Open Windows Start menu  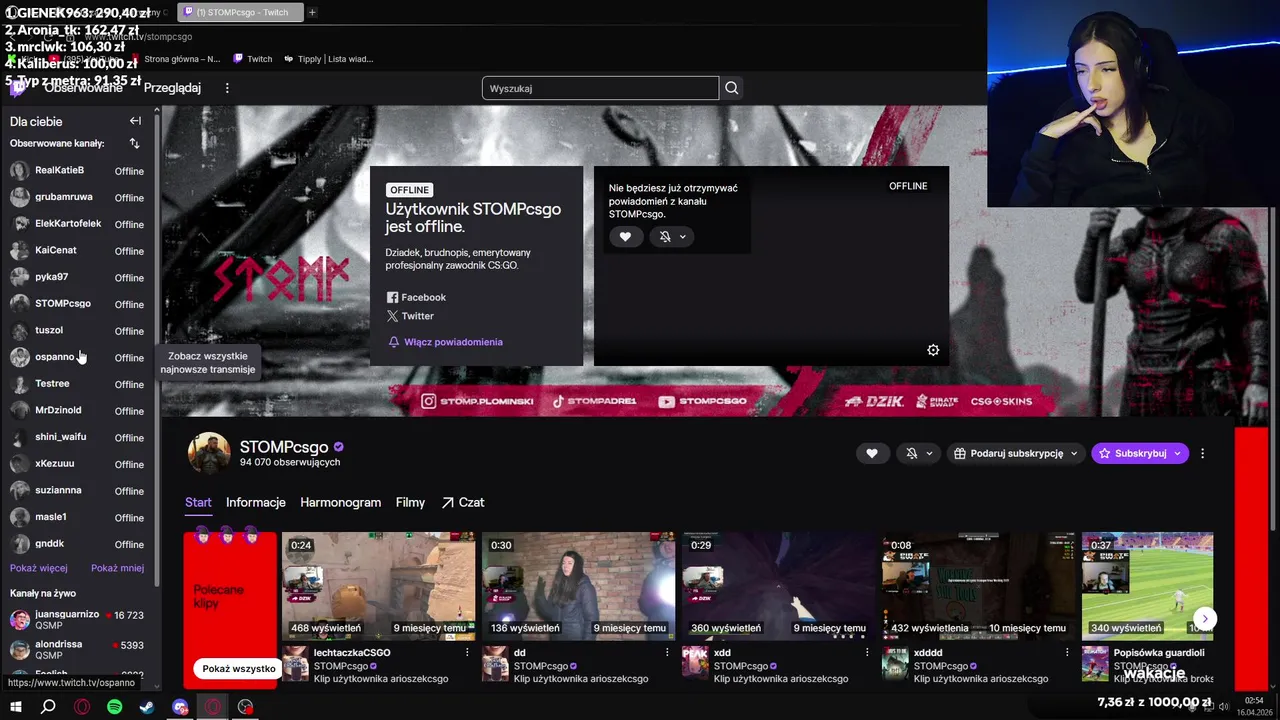point(16,707)
